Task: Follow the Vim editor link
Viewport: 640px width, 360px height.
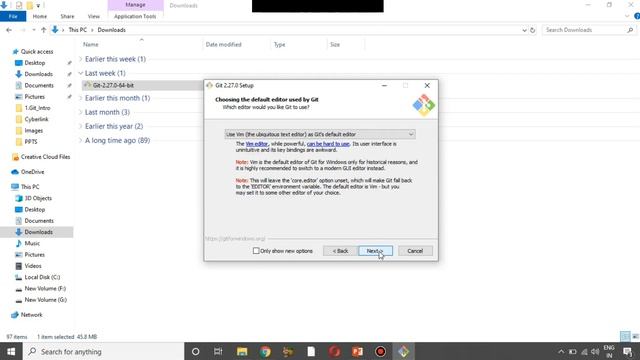Action: [257, 144]
